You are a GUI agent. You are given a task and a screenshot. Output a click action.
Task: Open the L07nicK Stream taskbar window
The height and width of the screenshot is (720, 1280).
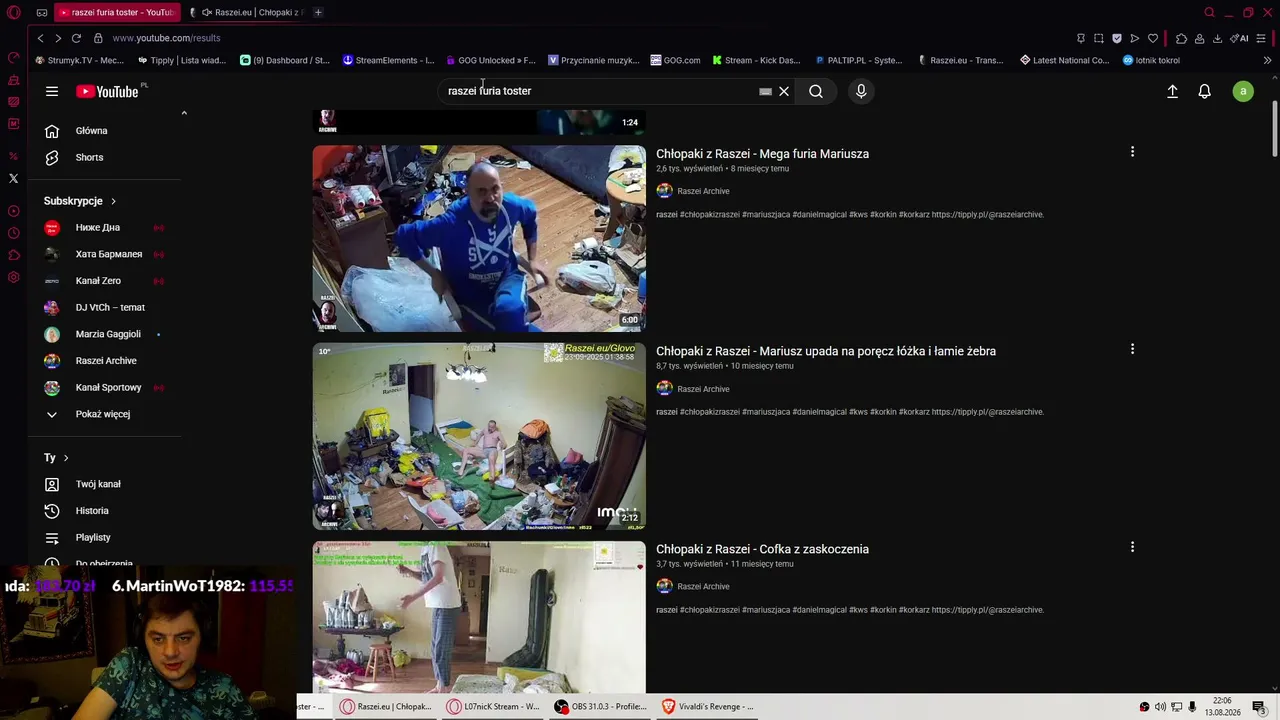(x=494, y=707)
